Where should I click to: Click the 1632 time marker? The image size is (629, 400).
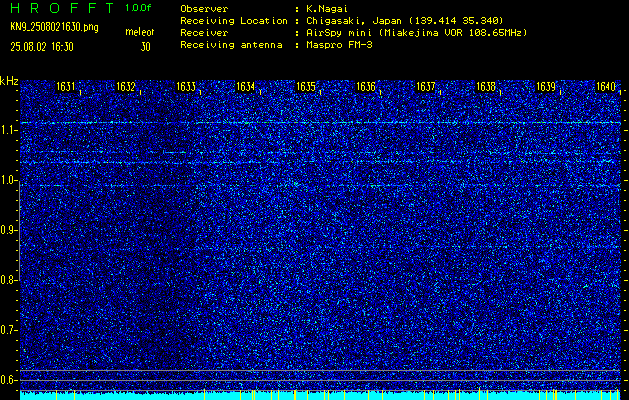click(x=126, y=87)
